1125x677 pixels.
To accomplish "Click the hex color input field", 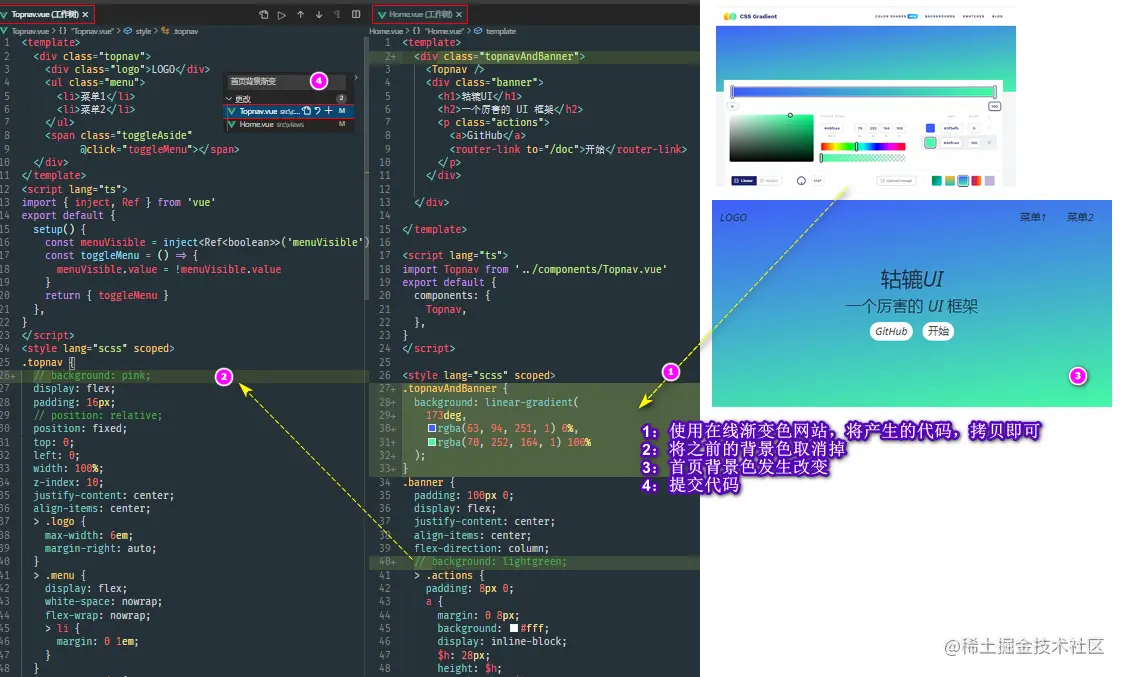I will (832, 128).
